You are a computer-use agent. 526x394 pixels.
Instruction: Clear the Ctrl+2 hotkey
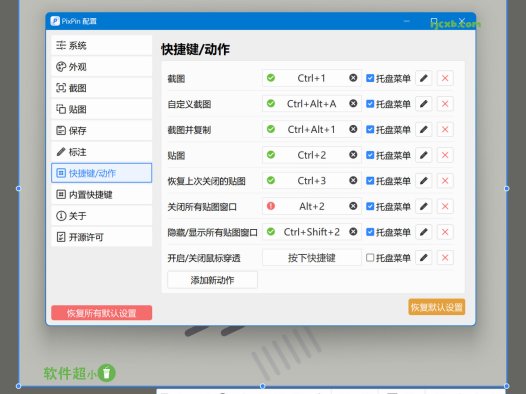[x=353, y=155]
